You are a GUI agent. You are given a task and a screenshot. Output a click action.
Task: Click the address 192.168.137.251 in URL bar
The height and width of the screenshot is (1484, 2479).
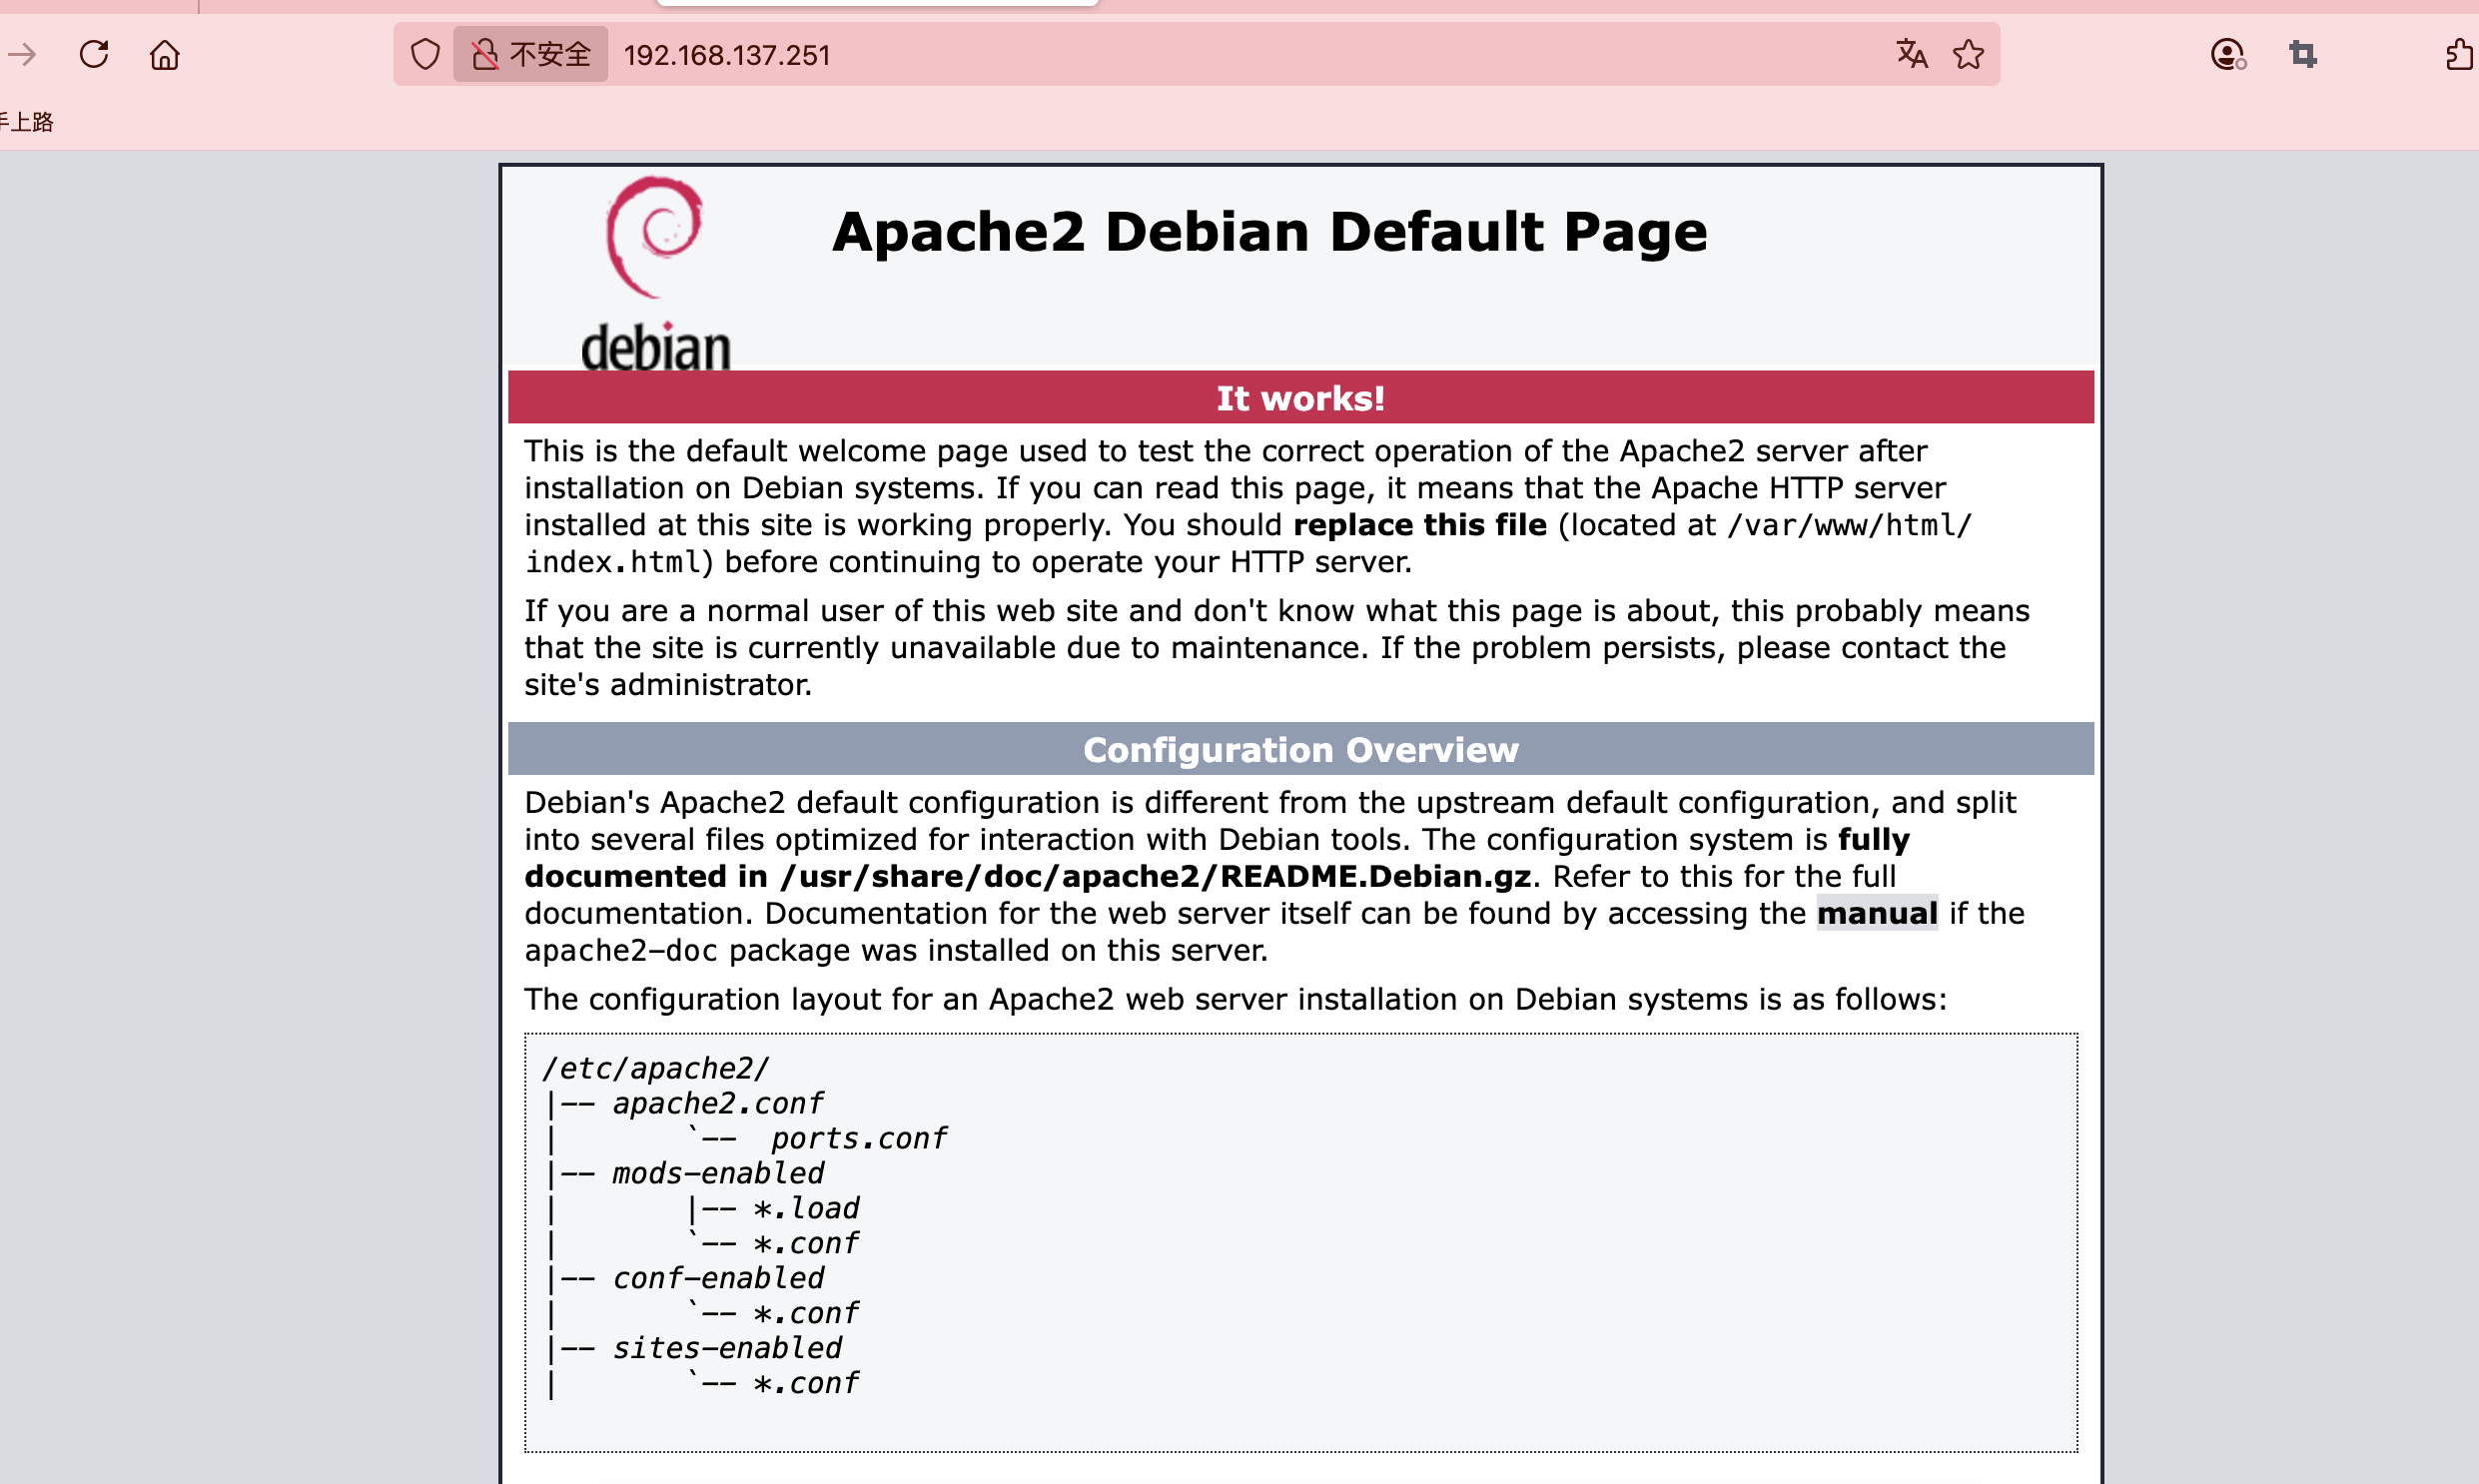727,55
